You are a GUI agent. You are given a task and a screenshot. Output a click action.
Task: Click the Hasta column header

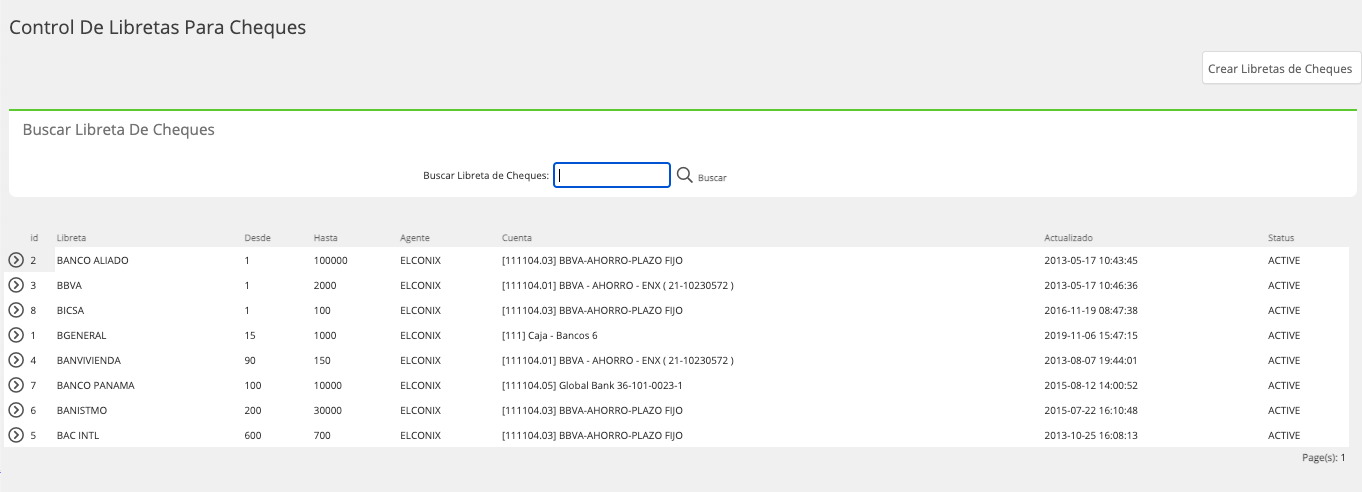click(325, 238)
